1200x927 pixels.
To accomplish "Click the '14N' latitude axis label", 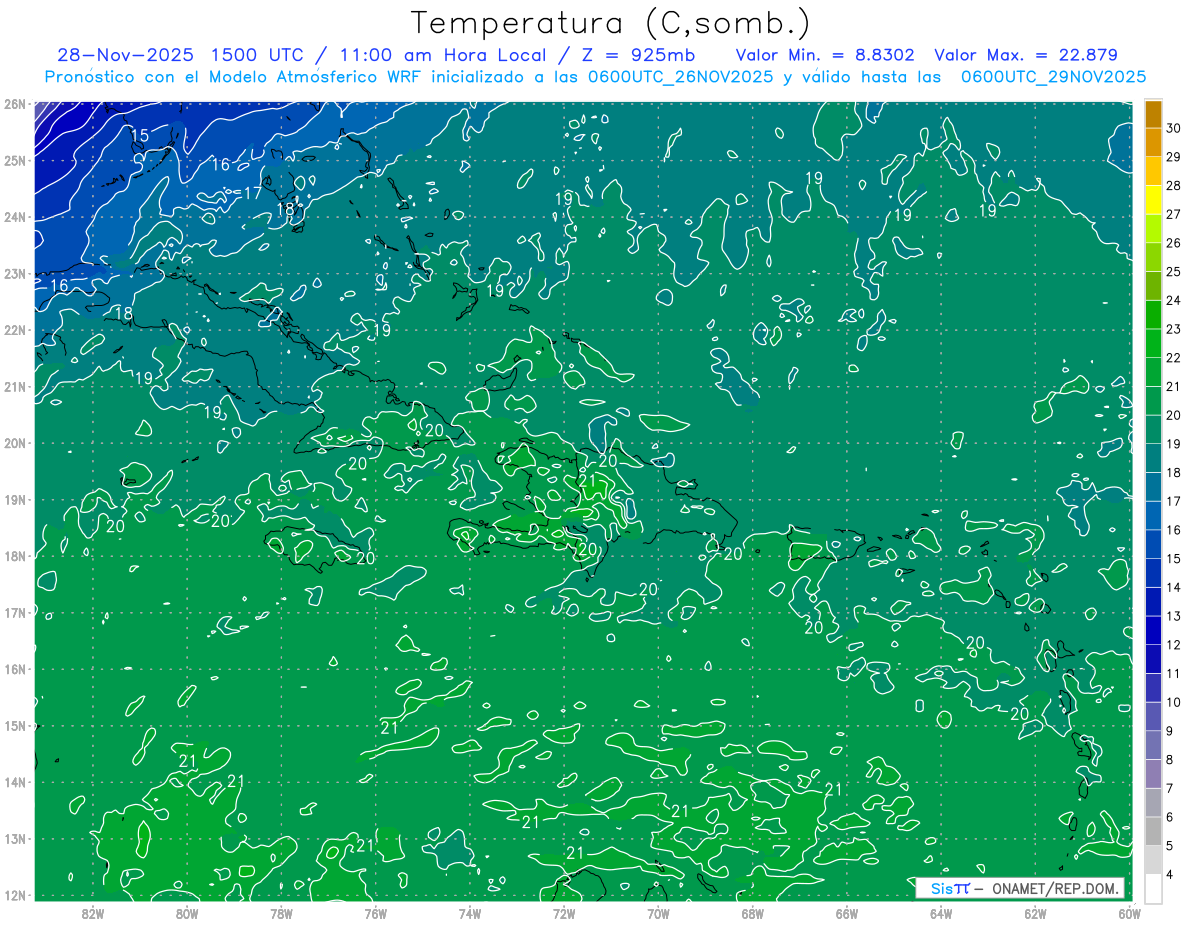I will click(15, 782).
